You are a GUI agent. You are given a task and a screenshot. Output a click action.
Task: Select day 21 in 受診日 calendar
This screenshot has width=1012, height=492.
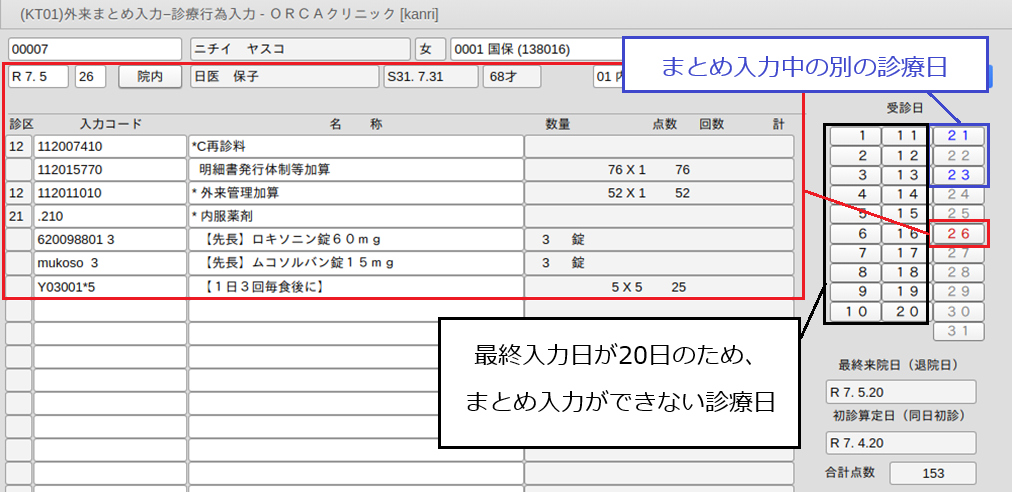coord(958,136)
